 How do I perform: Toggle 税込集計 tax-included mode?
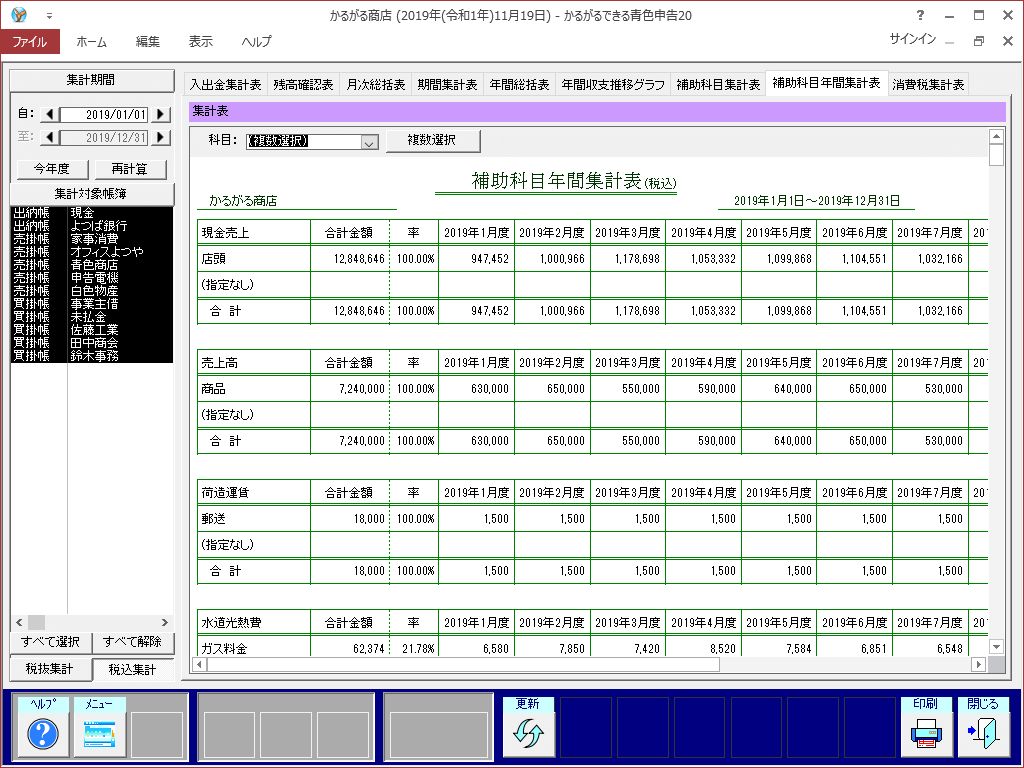133,670
